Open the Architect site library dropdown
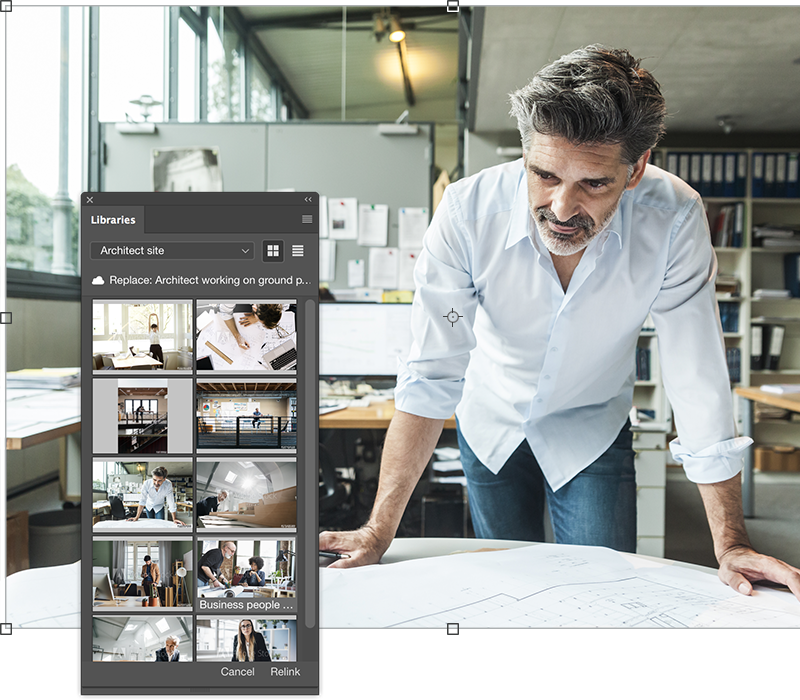 [171, 250]
